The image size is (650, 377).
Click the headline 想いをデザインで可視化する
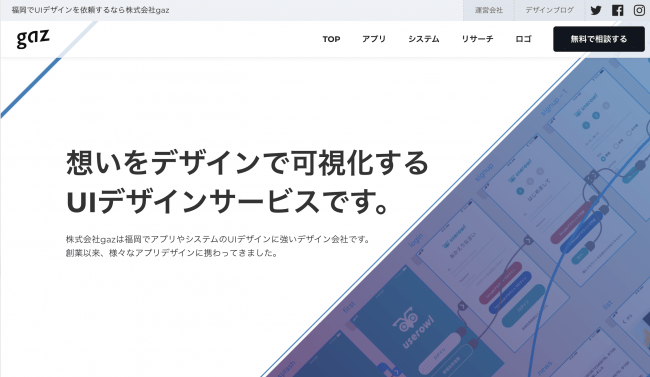pos(247,163)
